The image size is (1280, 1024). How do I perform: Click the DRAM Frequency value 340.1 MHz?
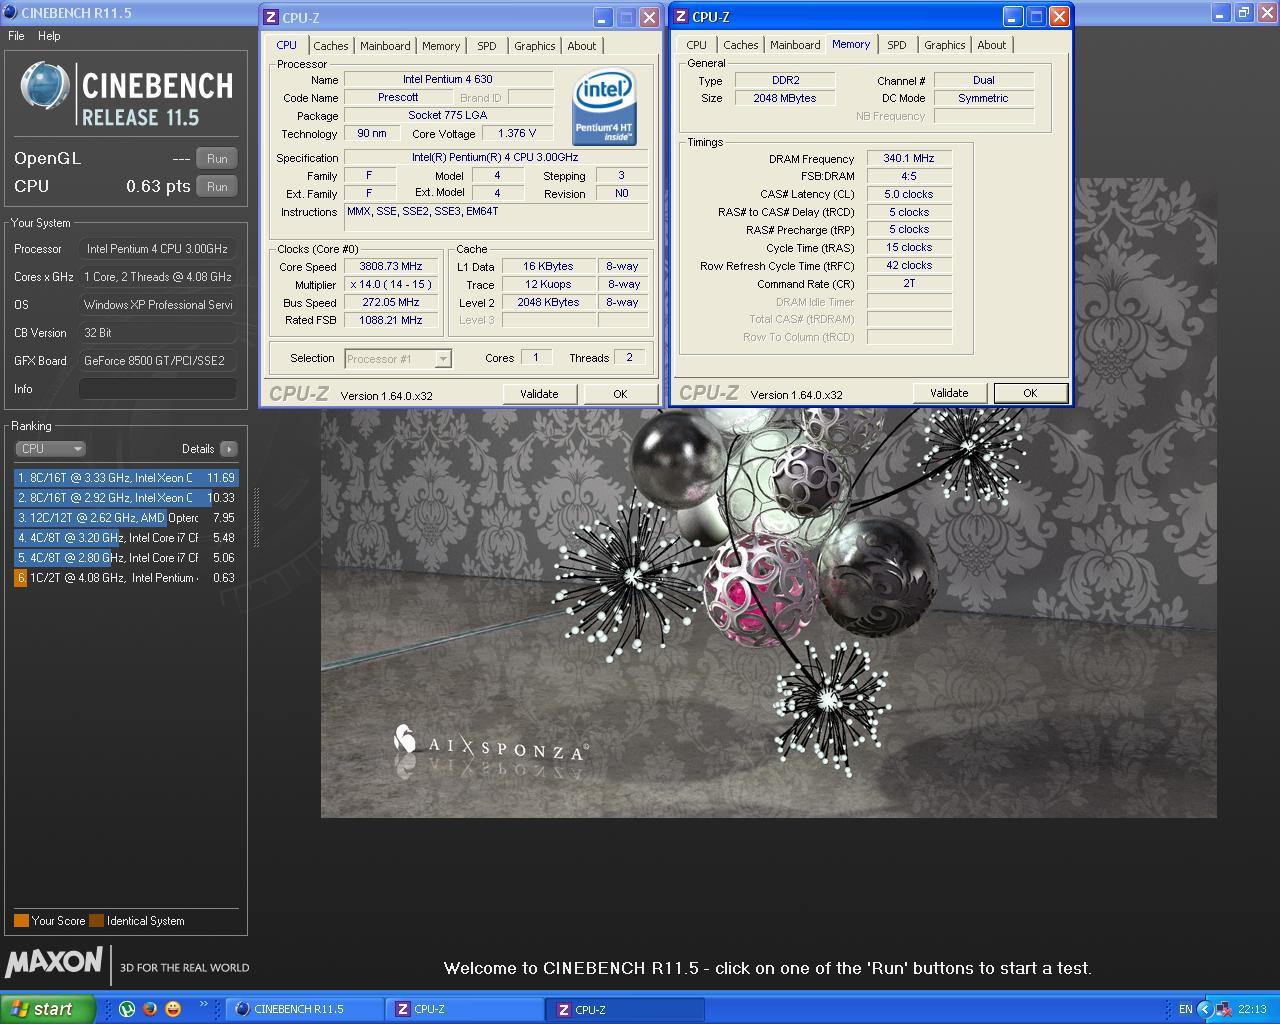point(909,158)
